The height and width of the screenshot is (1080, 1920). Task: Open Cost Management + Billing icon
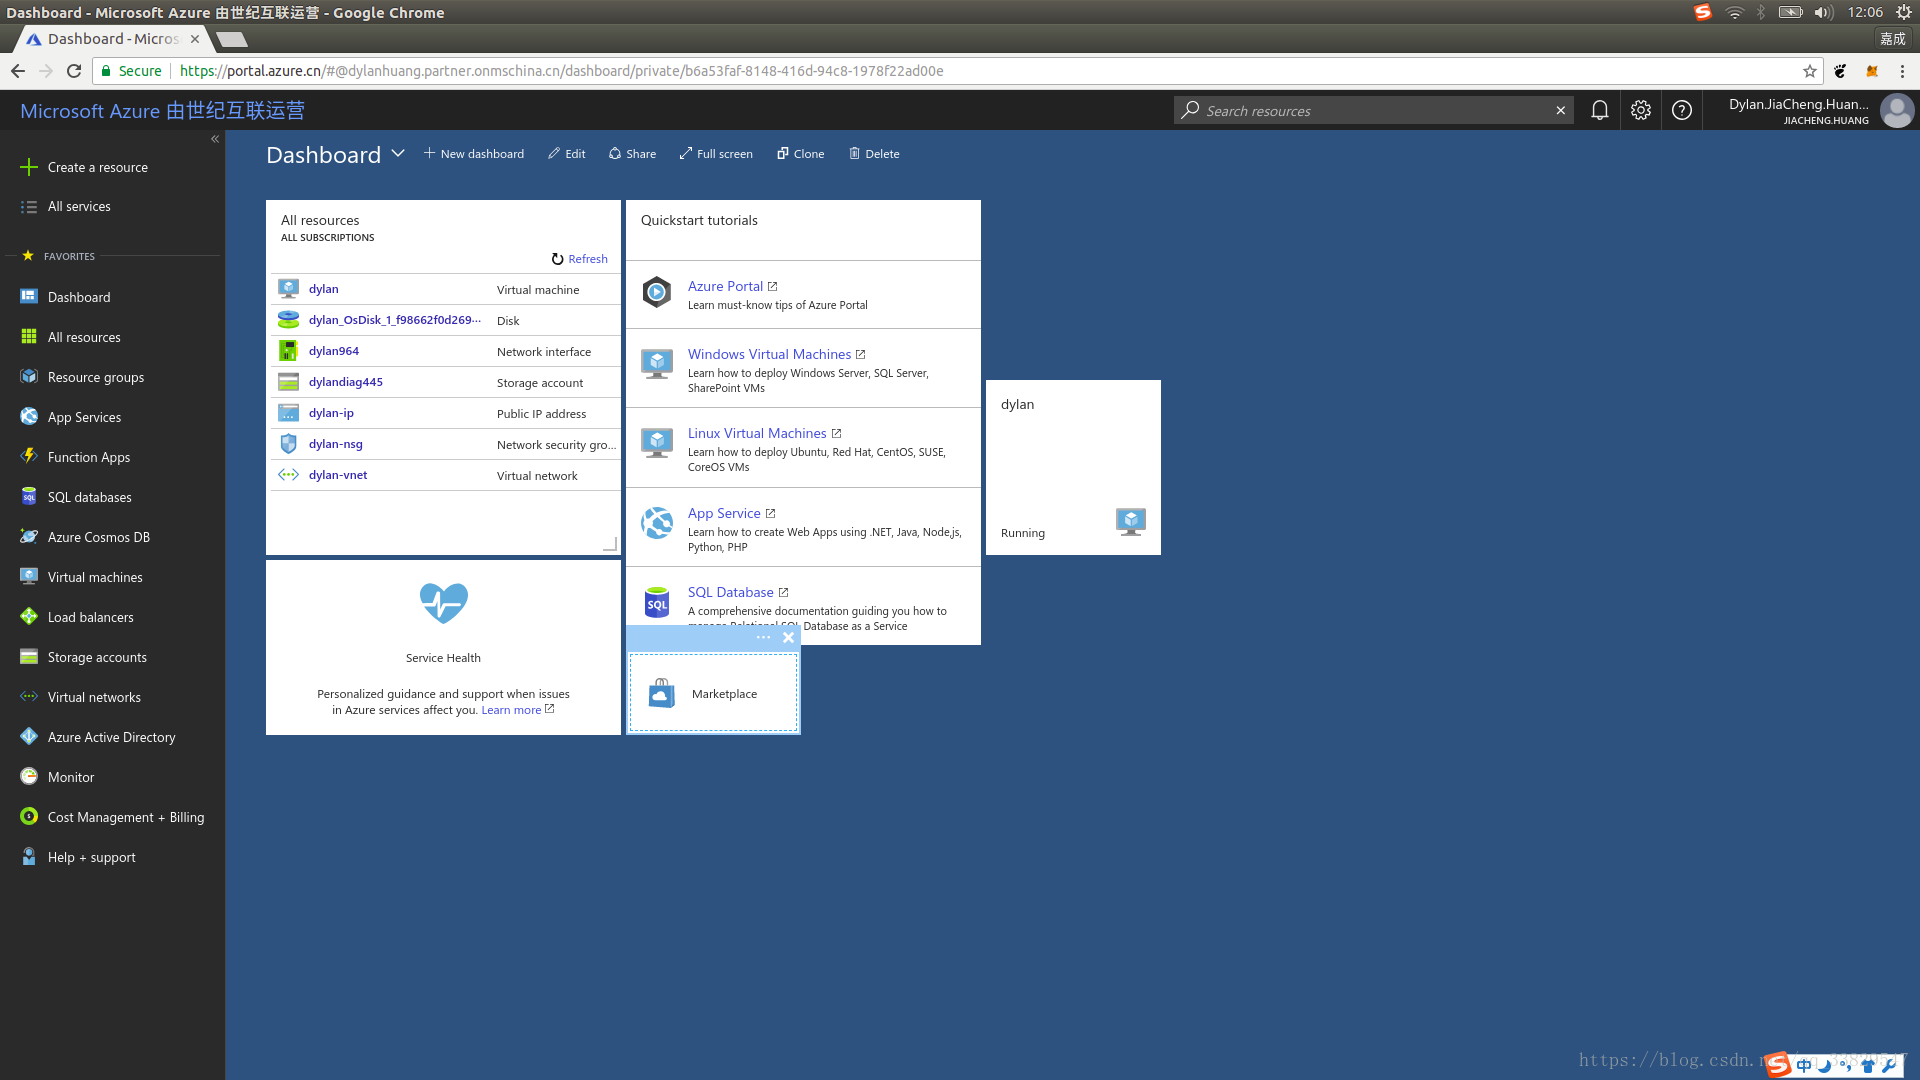coord(29,816)
